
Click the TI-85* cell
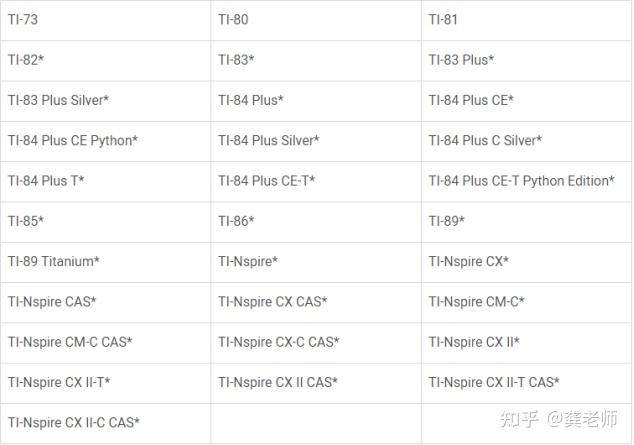(x=106, y=222)
